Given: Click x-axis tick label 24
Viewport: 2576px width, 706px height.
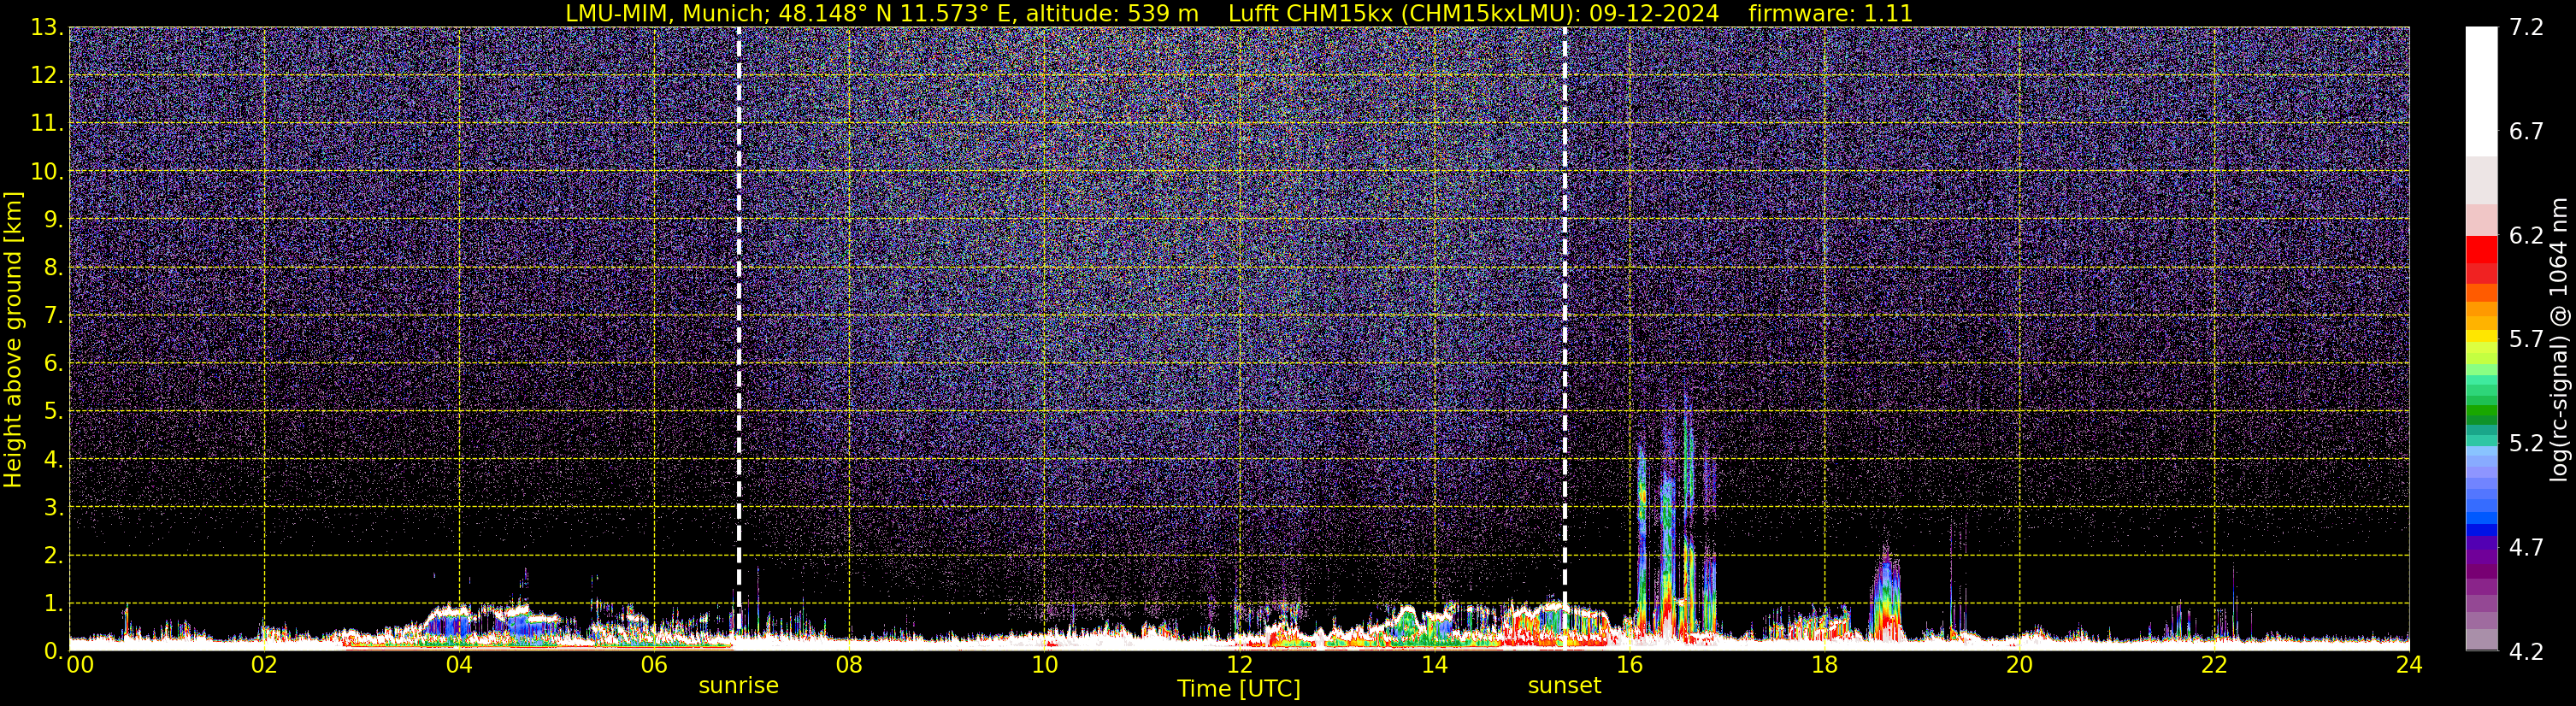Looking at the screenshot, I should (2409, 665).
